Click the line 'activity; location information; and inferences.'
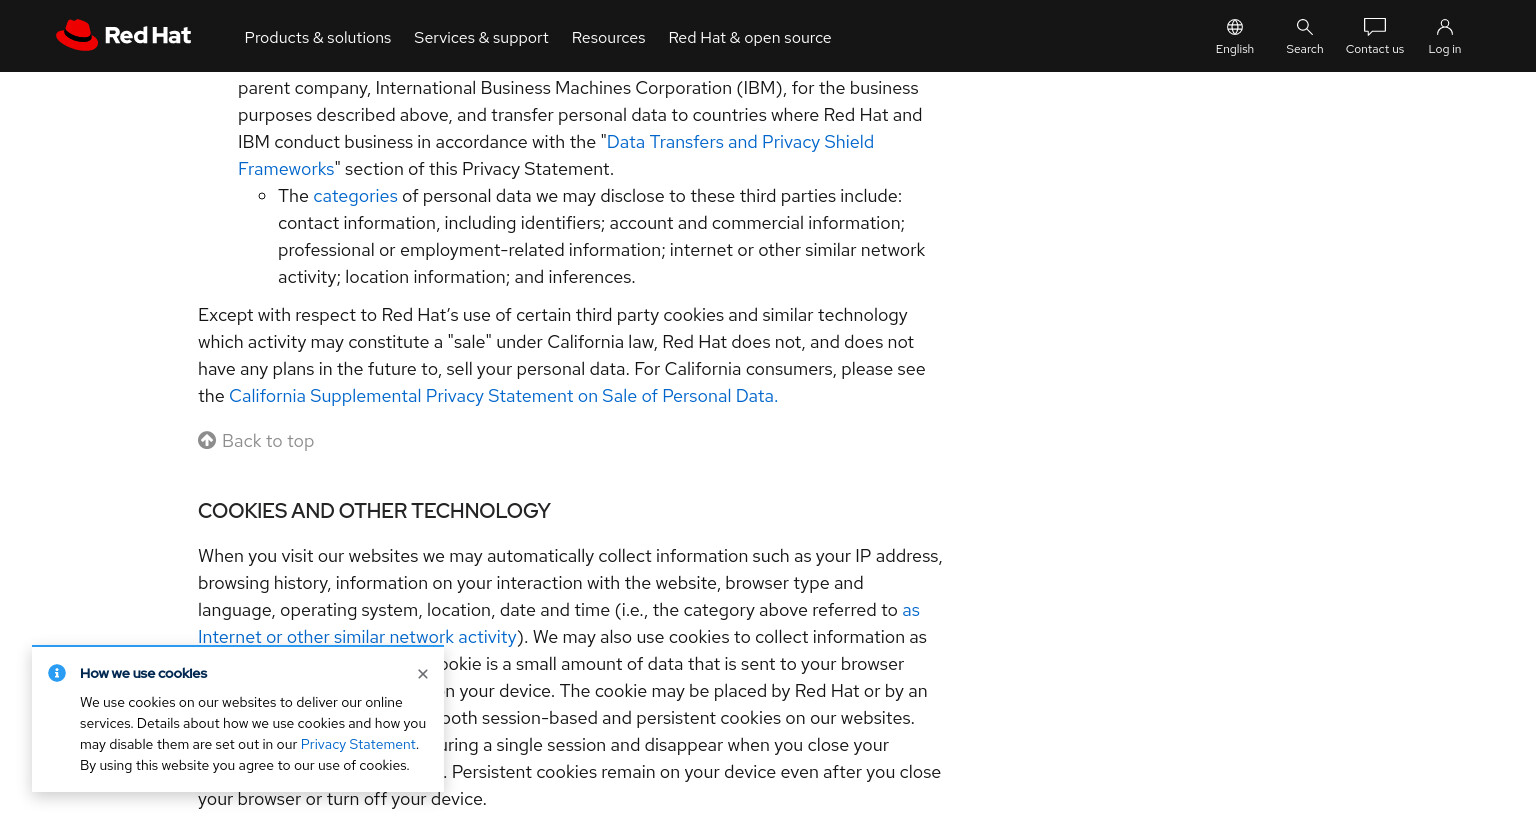Viewport: 1536px width, 824px height. click(x=456, y=277)
